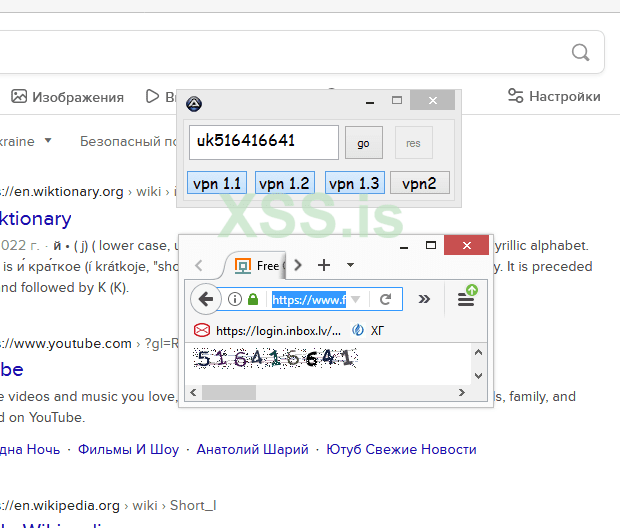Click the captcha image 516416641
This screenshot has width=620, height=528.
(x=276, y=358)
